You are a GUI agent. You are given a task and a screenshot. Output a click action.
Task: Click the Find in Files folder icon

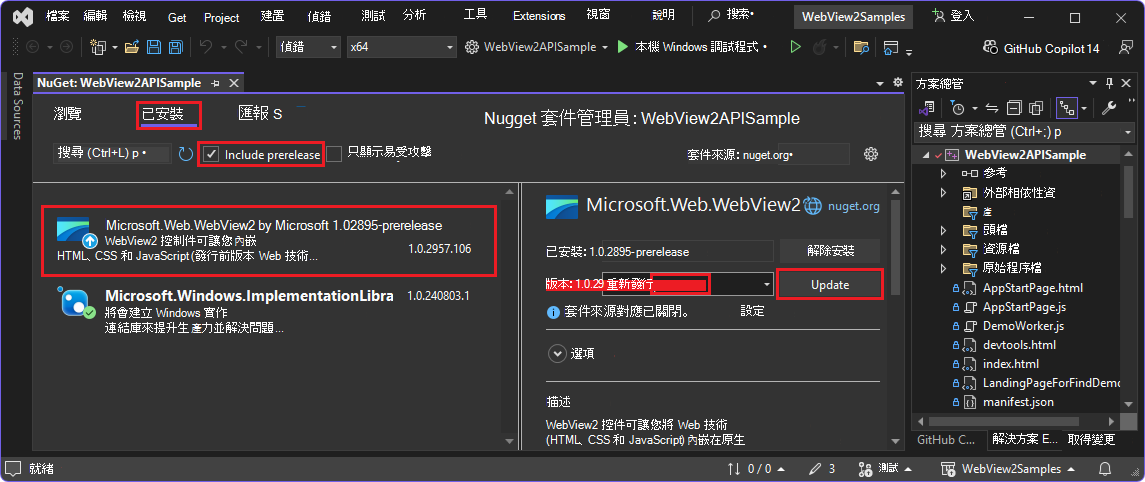(862, 47)
